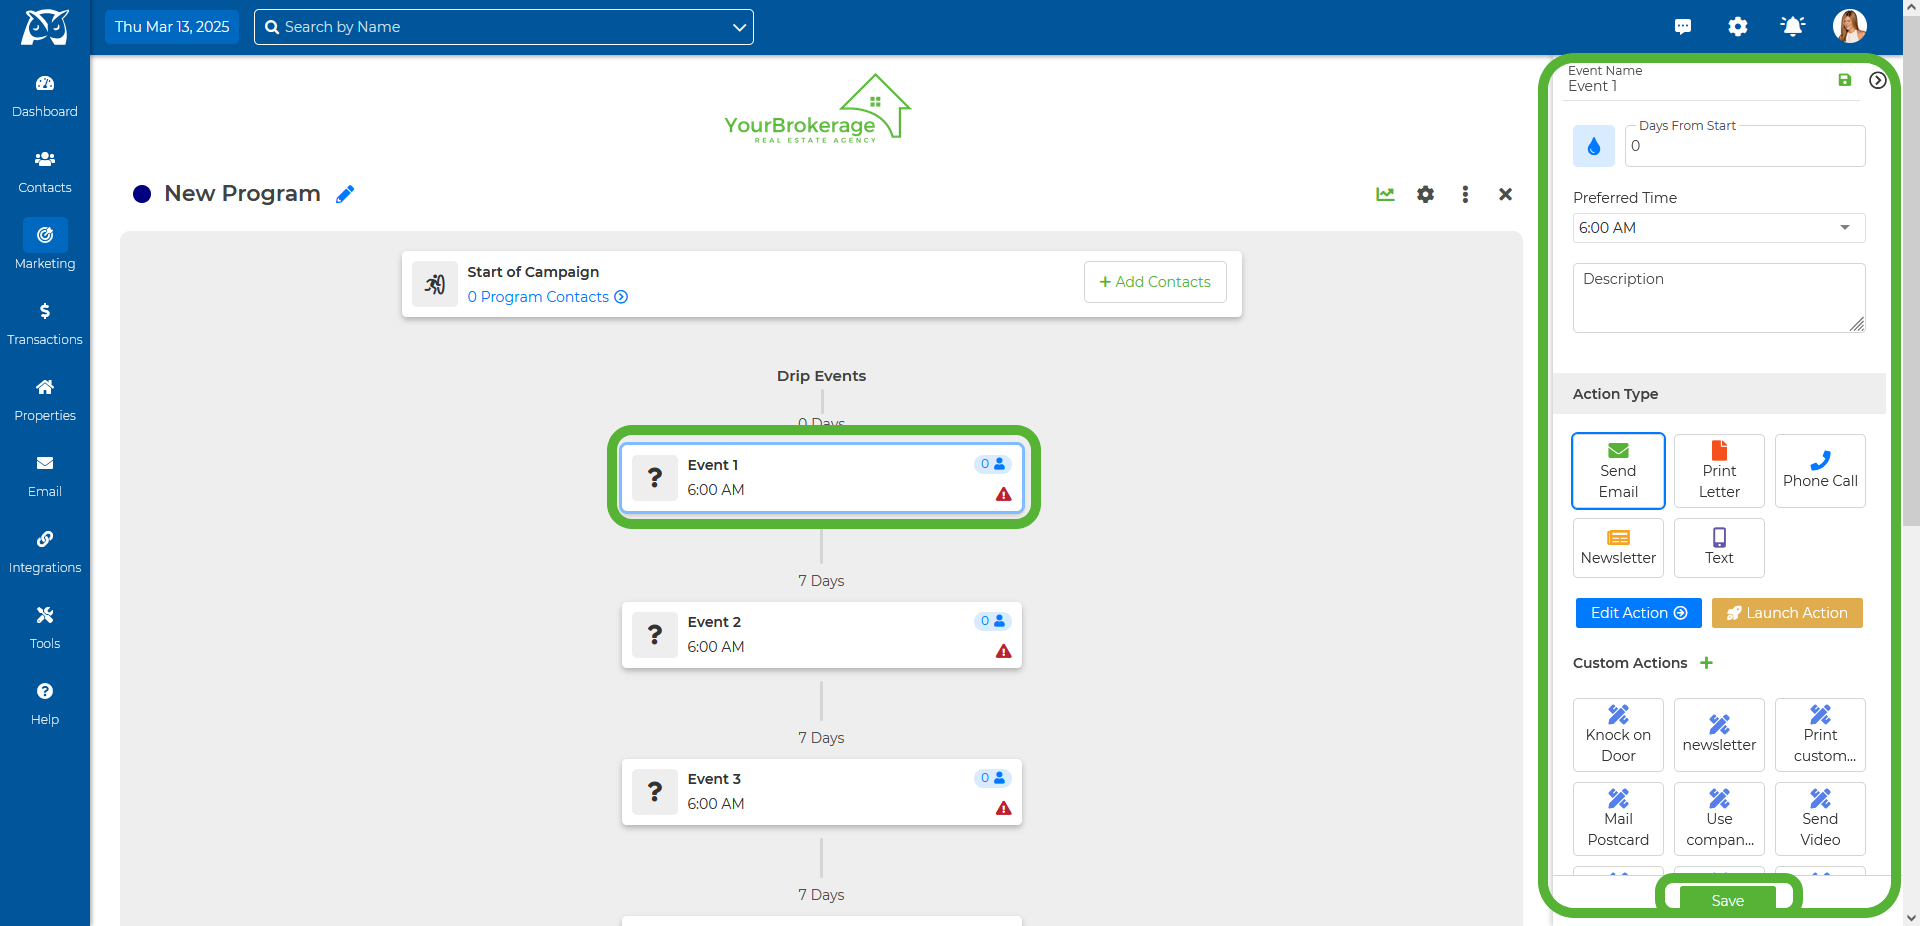The image size is (1920, 926).
Task: Open Help in sidebar
Action: [45, 704]
